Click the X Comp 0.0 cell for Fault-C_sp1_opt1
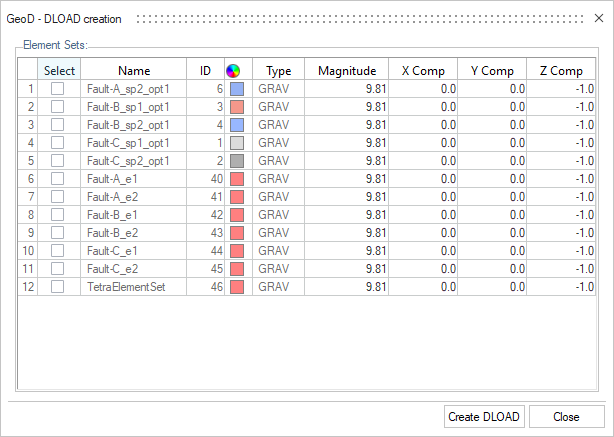 (x=423, y=143)
